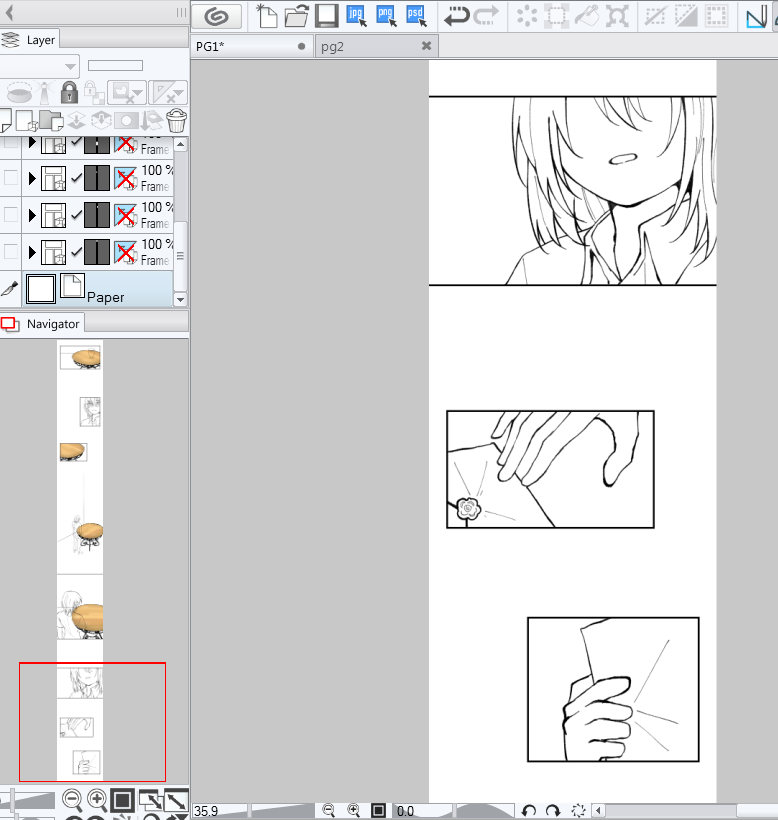
Task: Export the page as png
Action: (386, 16)
